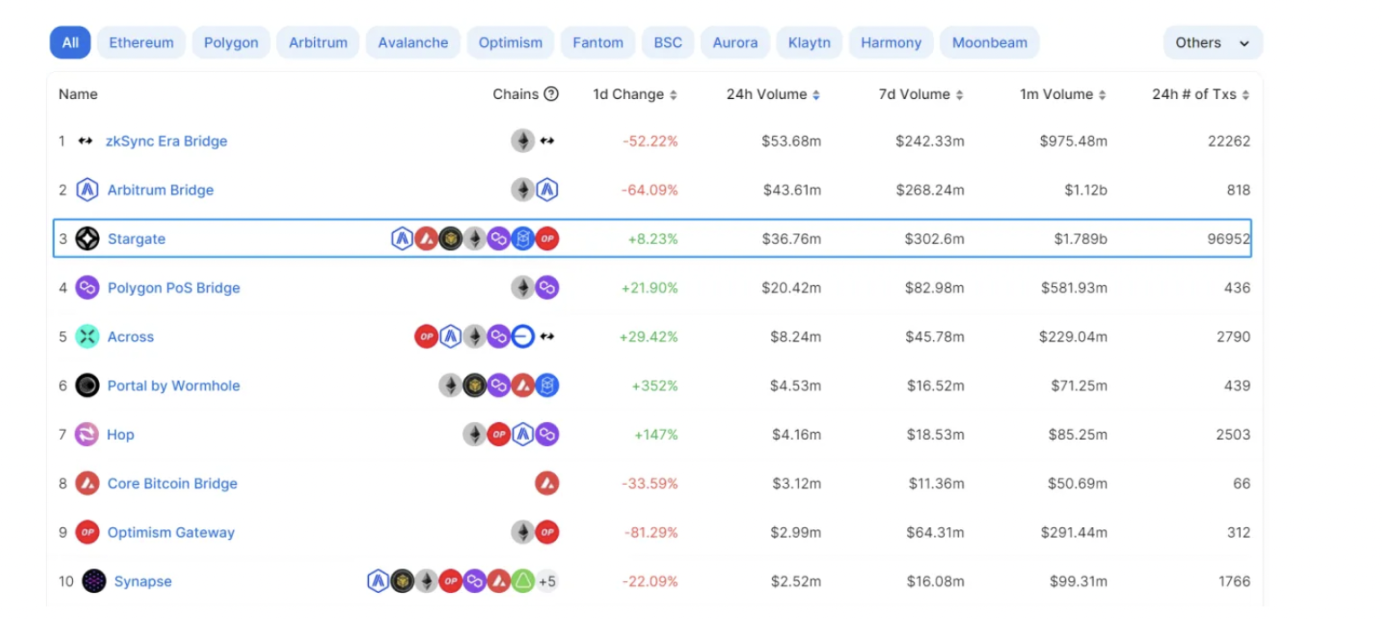The image size is (1382, 619).
Task: Click Optimism chain icon in Optimism Gateway row
Action: point(547,533)
